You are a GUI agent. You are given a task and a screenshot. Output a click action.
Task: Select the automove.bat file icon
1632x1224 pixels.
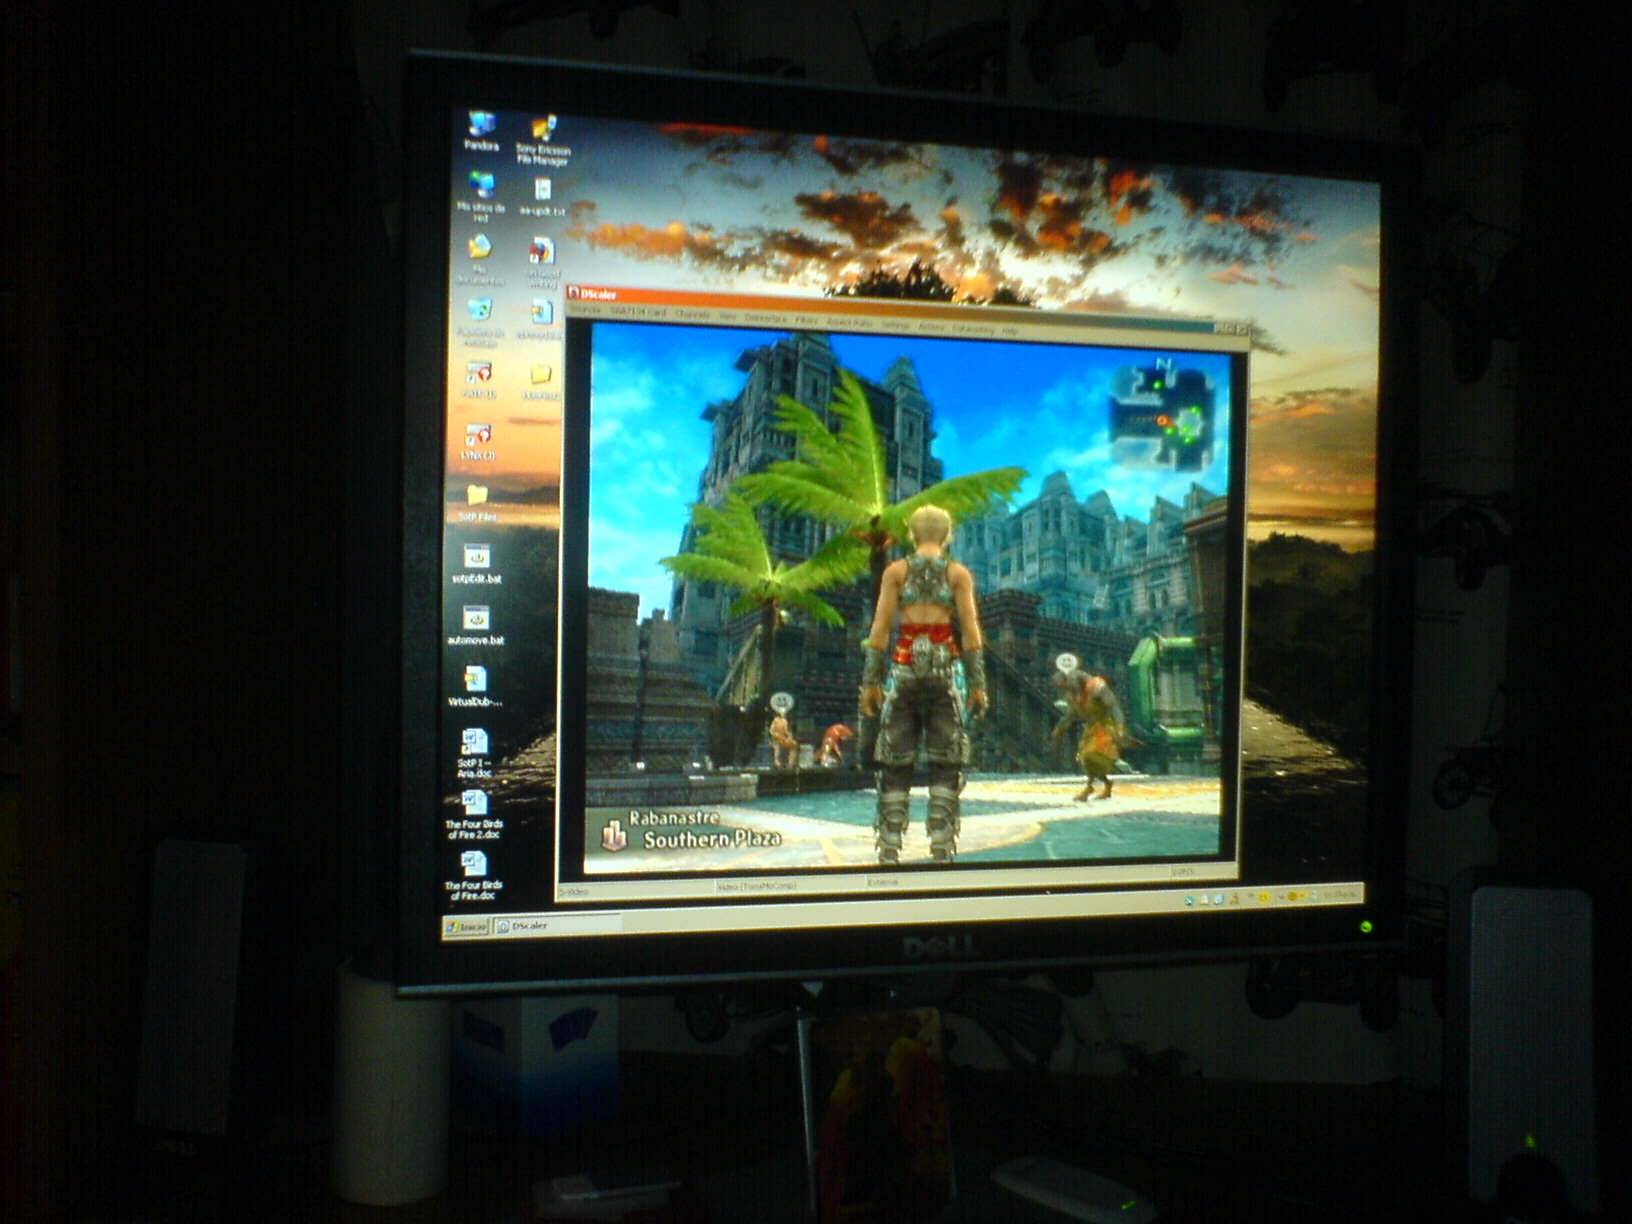[x=476, y=626]
